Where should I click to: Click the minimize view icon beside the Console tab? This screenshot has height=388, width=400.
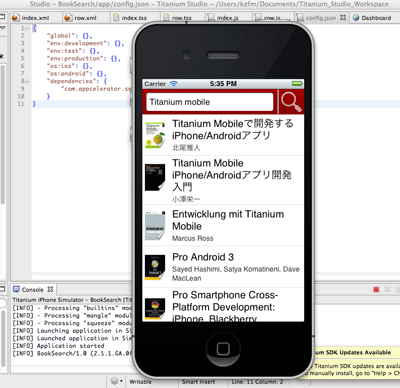click(x=3, y=289)
